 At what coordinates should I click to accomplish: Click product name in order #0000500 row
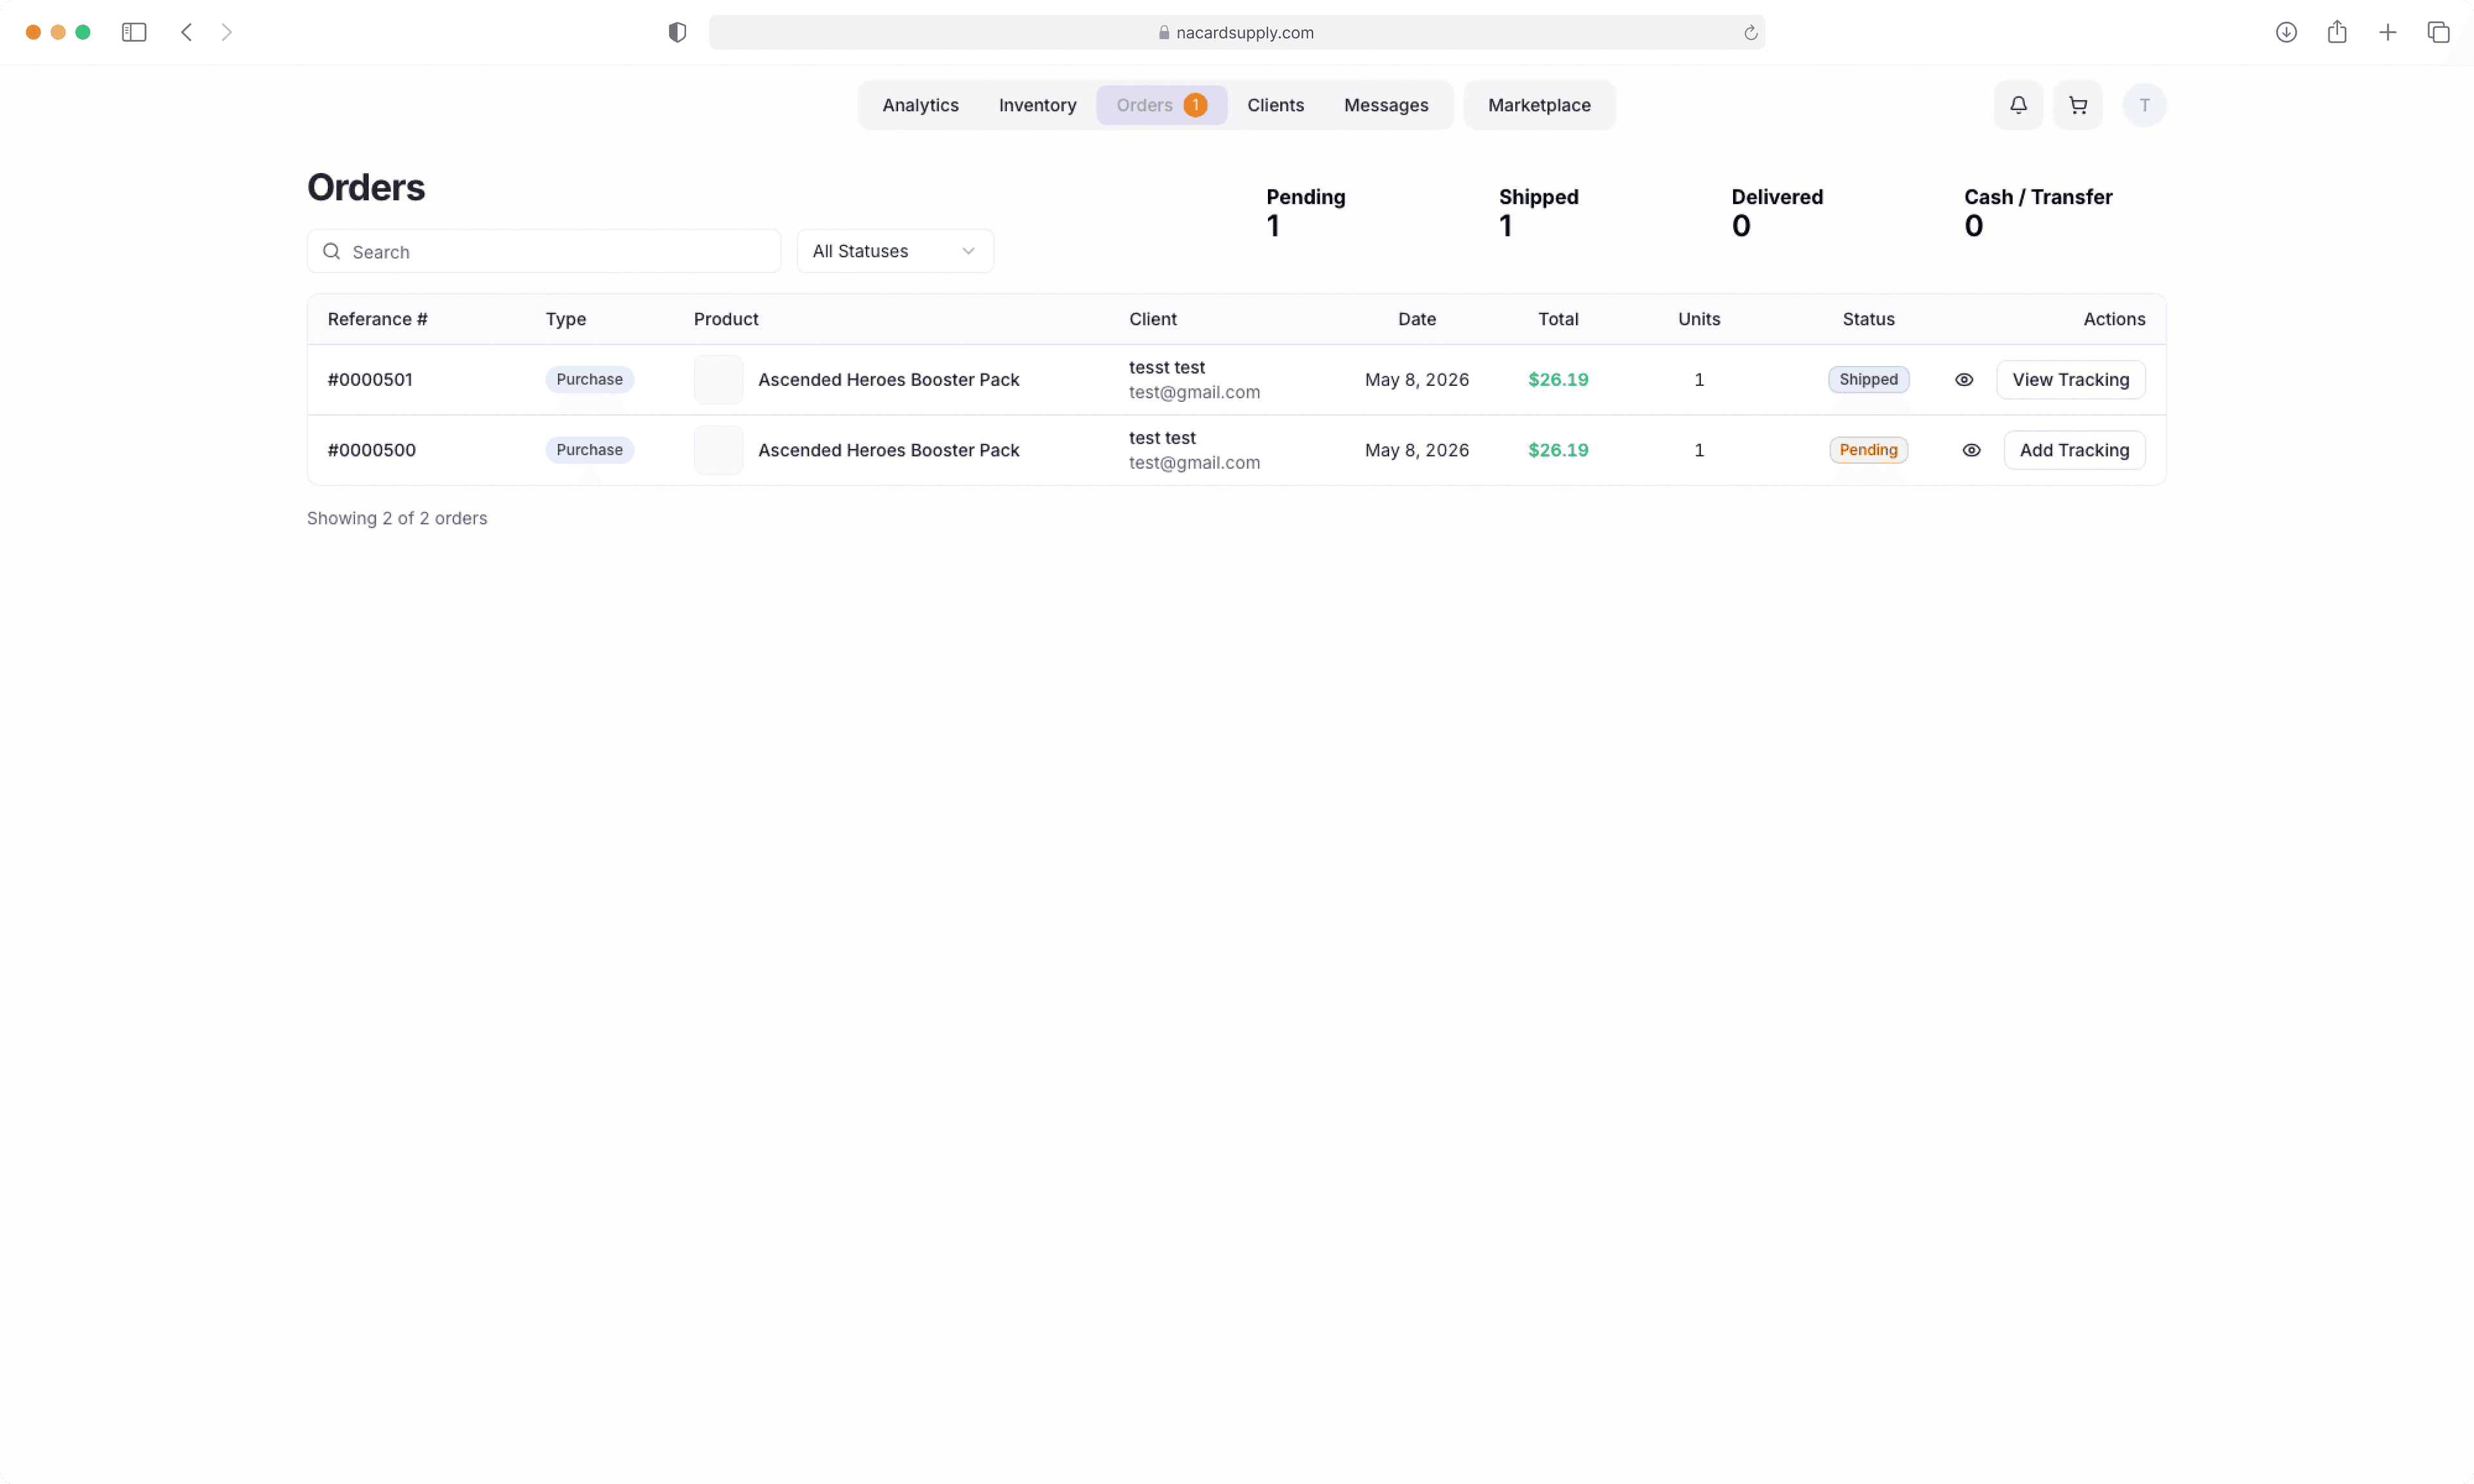tap(888, 450)
